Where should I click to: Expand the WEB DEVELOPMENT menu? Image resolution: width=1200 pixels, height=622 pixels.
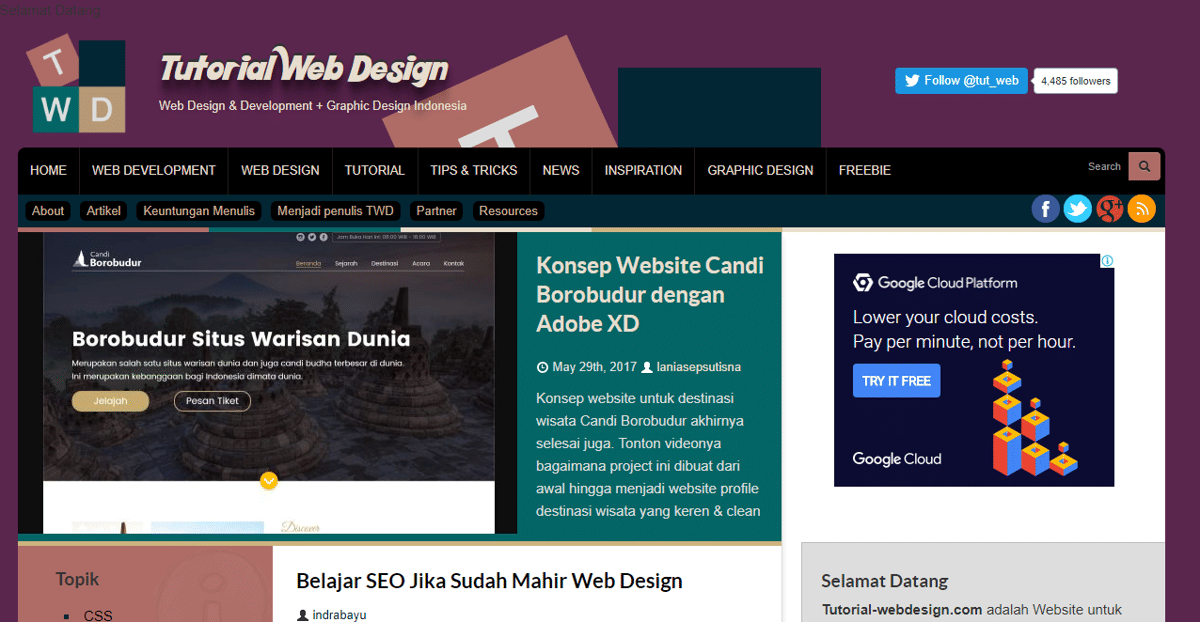pos(153,170)
